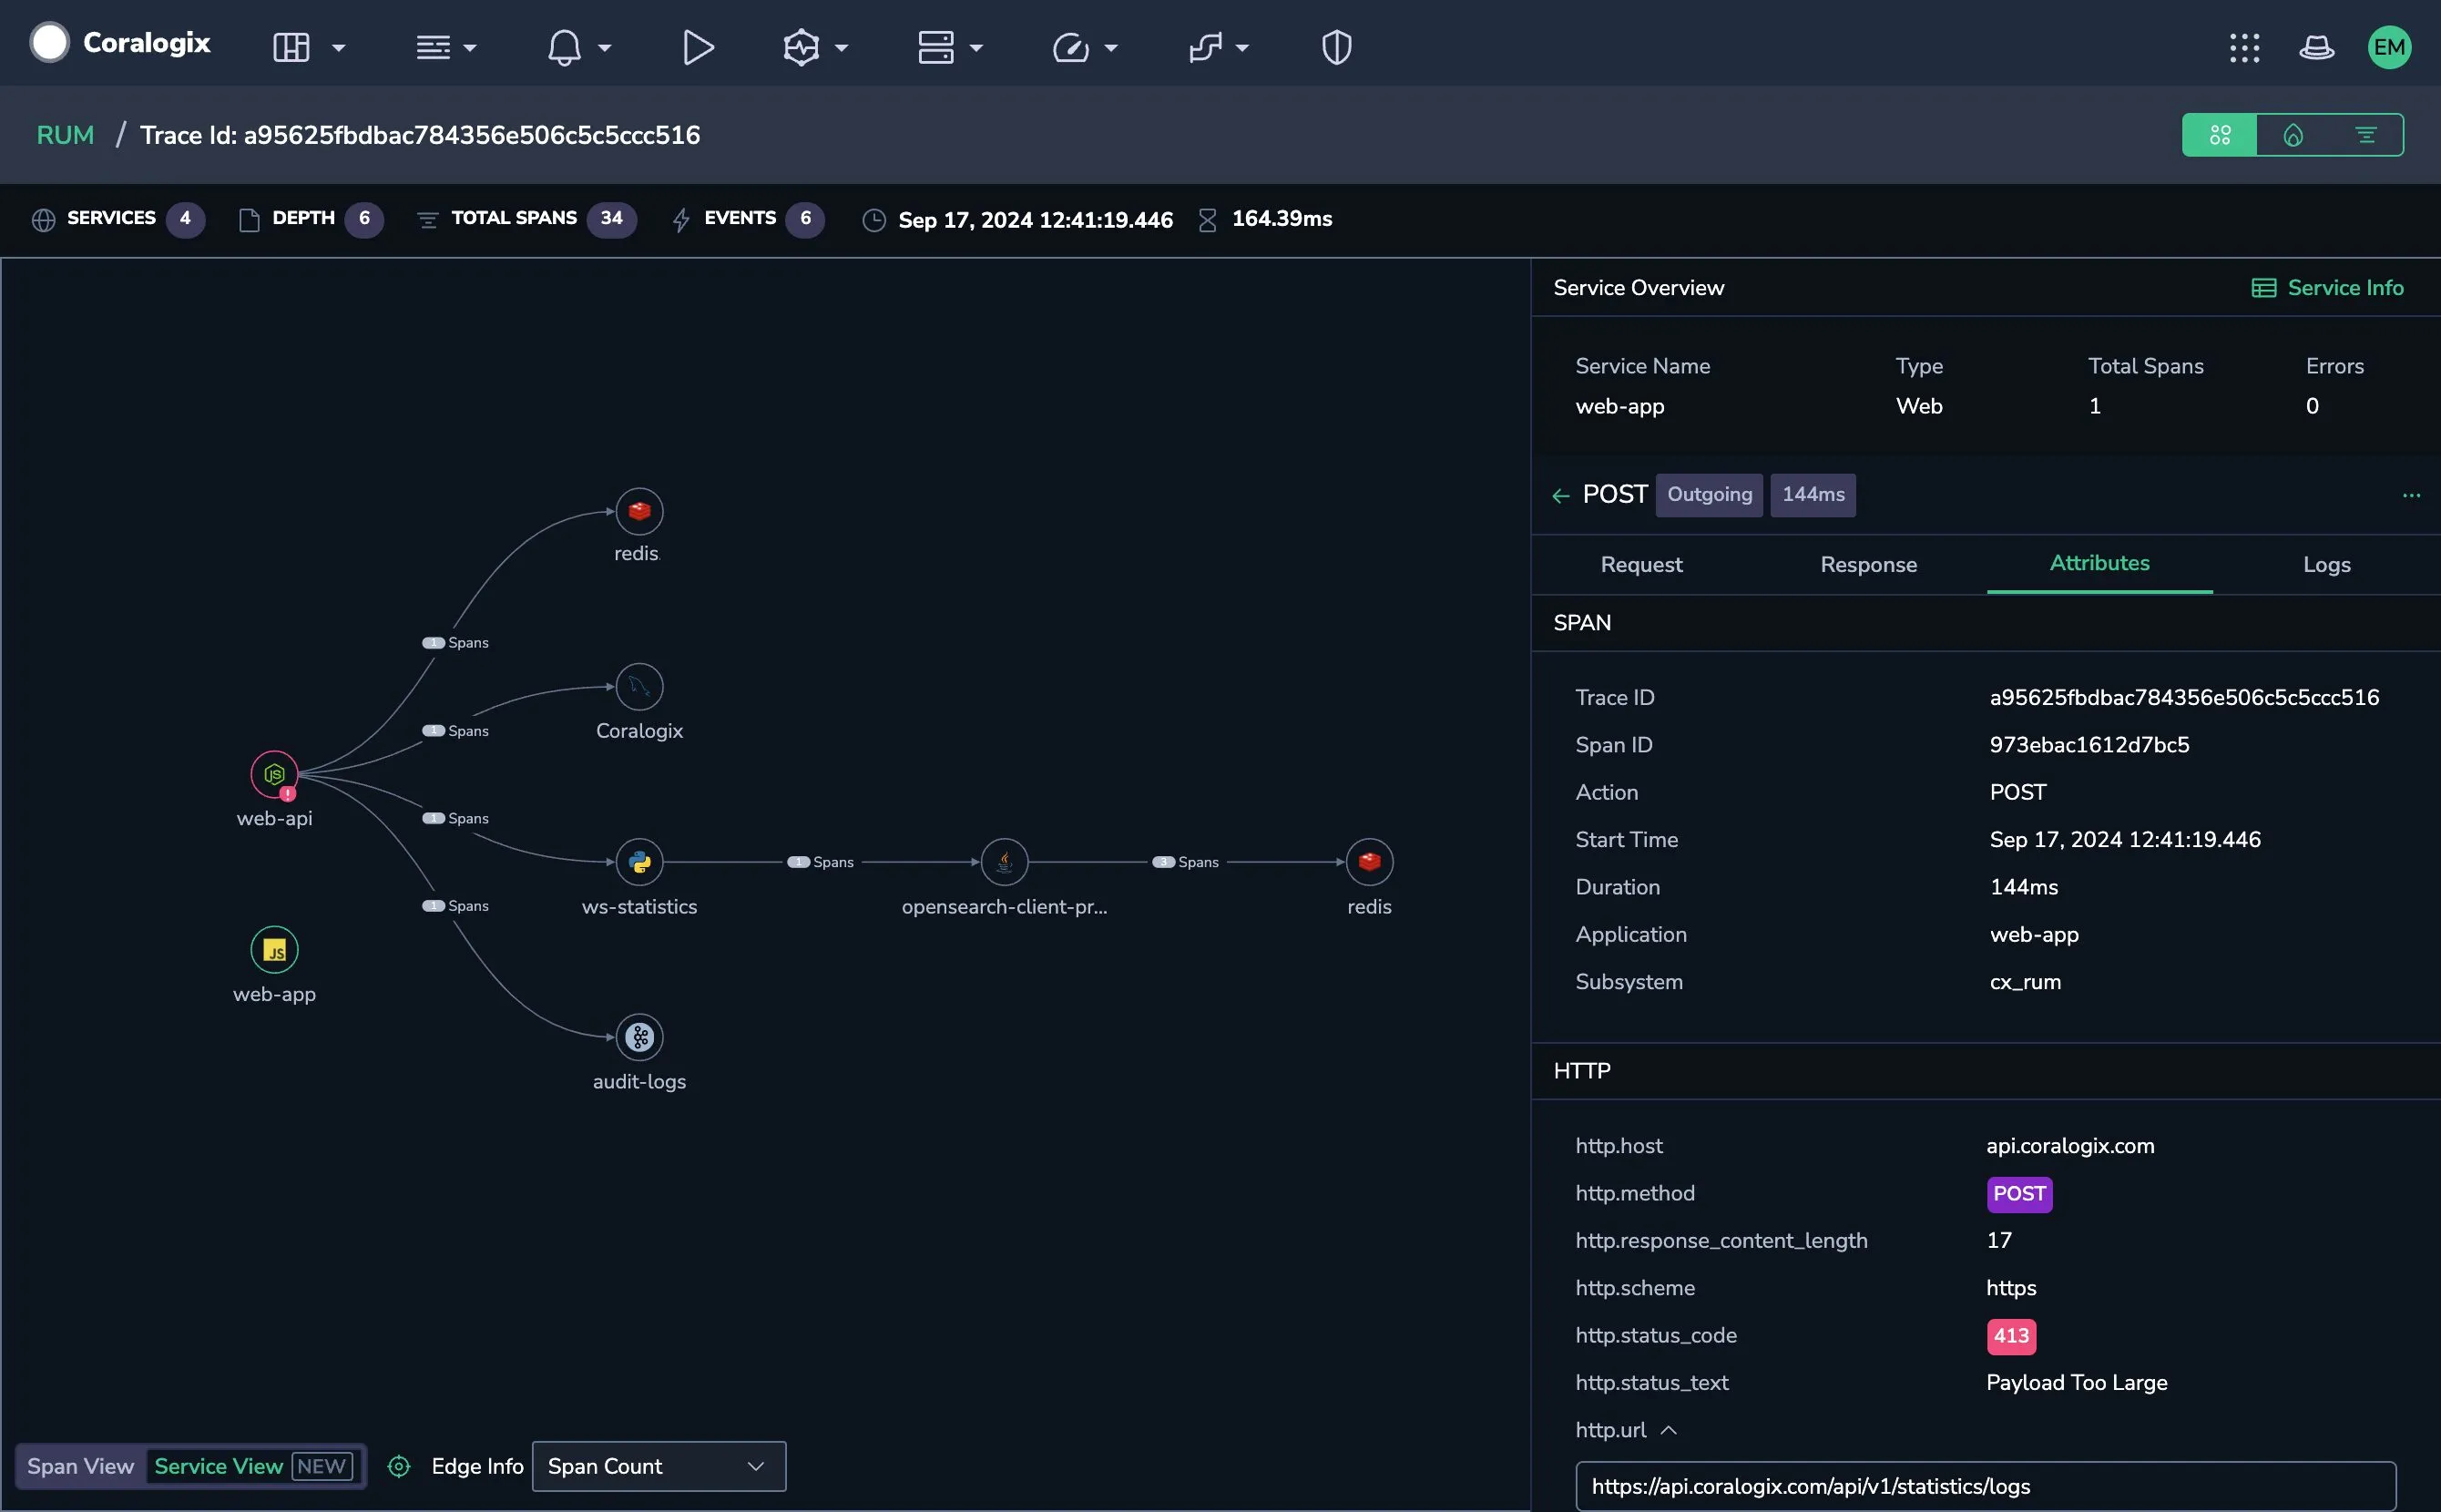Click Spans edge label toward top redis
This screenshot has height=1512, width=2441.
click(455, 643)
